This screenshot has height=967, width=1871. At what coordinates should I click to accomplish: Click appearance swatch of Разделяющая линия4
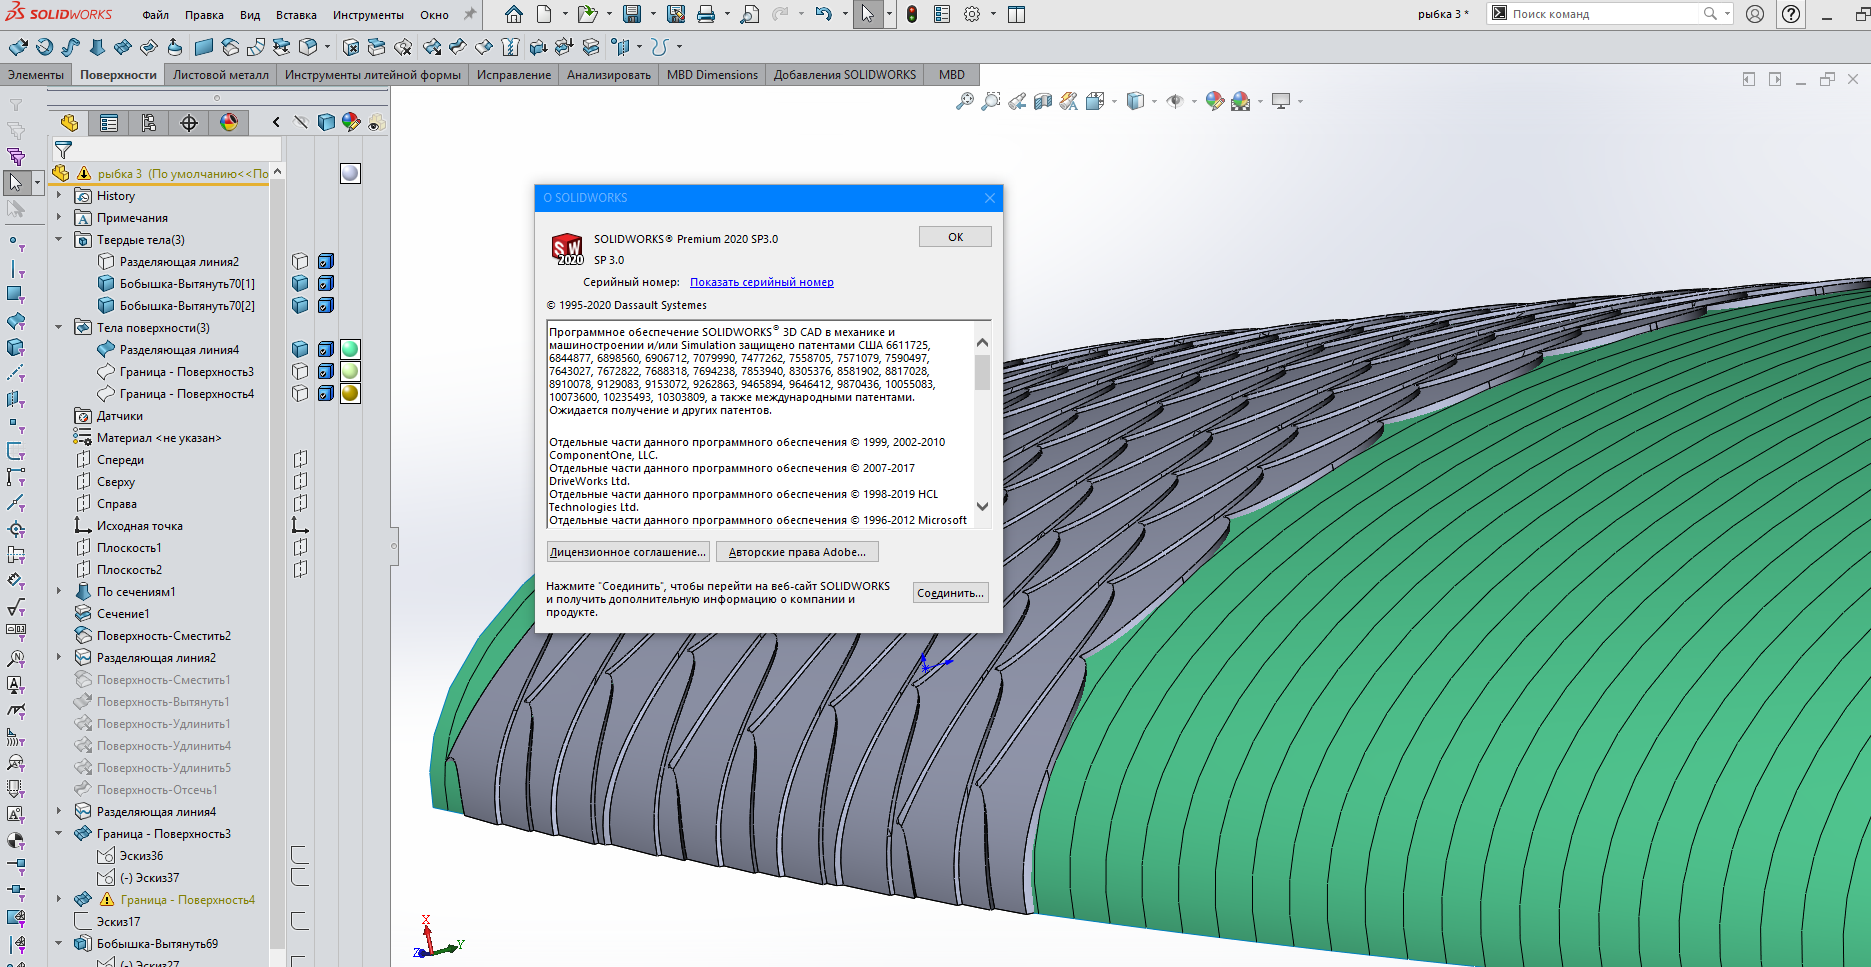(350, 349)
